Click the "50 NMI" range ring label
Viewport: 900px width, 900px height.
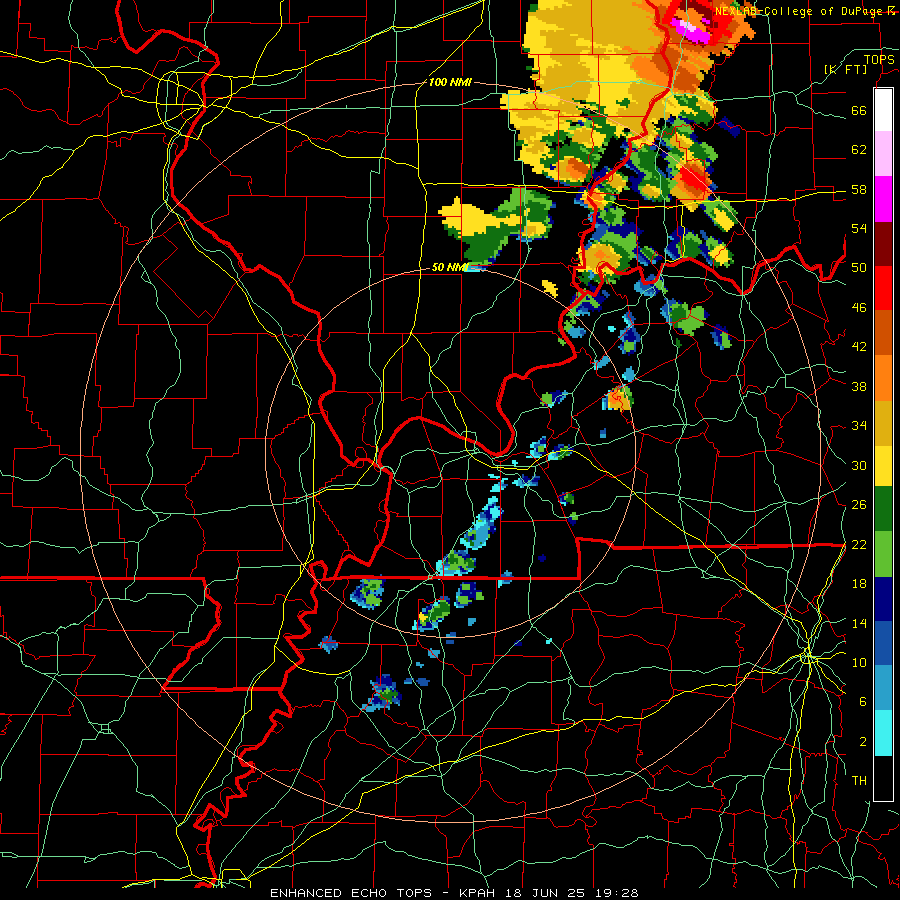tap(449, 267)
